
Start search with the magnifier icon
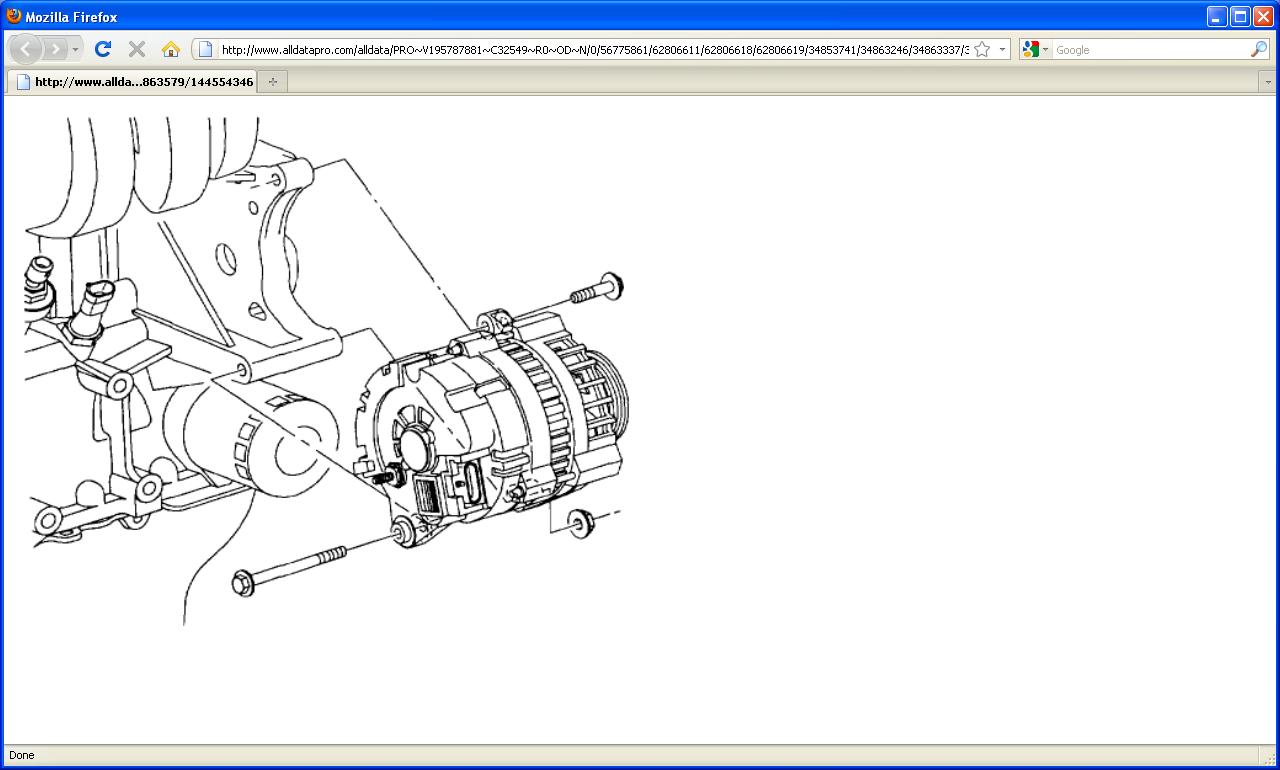pos(1259,49)
